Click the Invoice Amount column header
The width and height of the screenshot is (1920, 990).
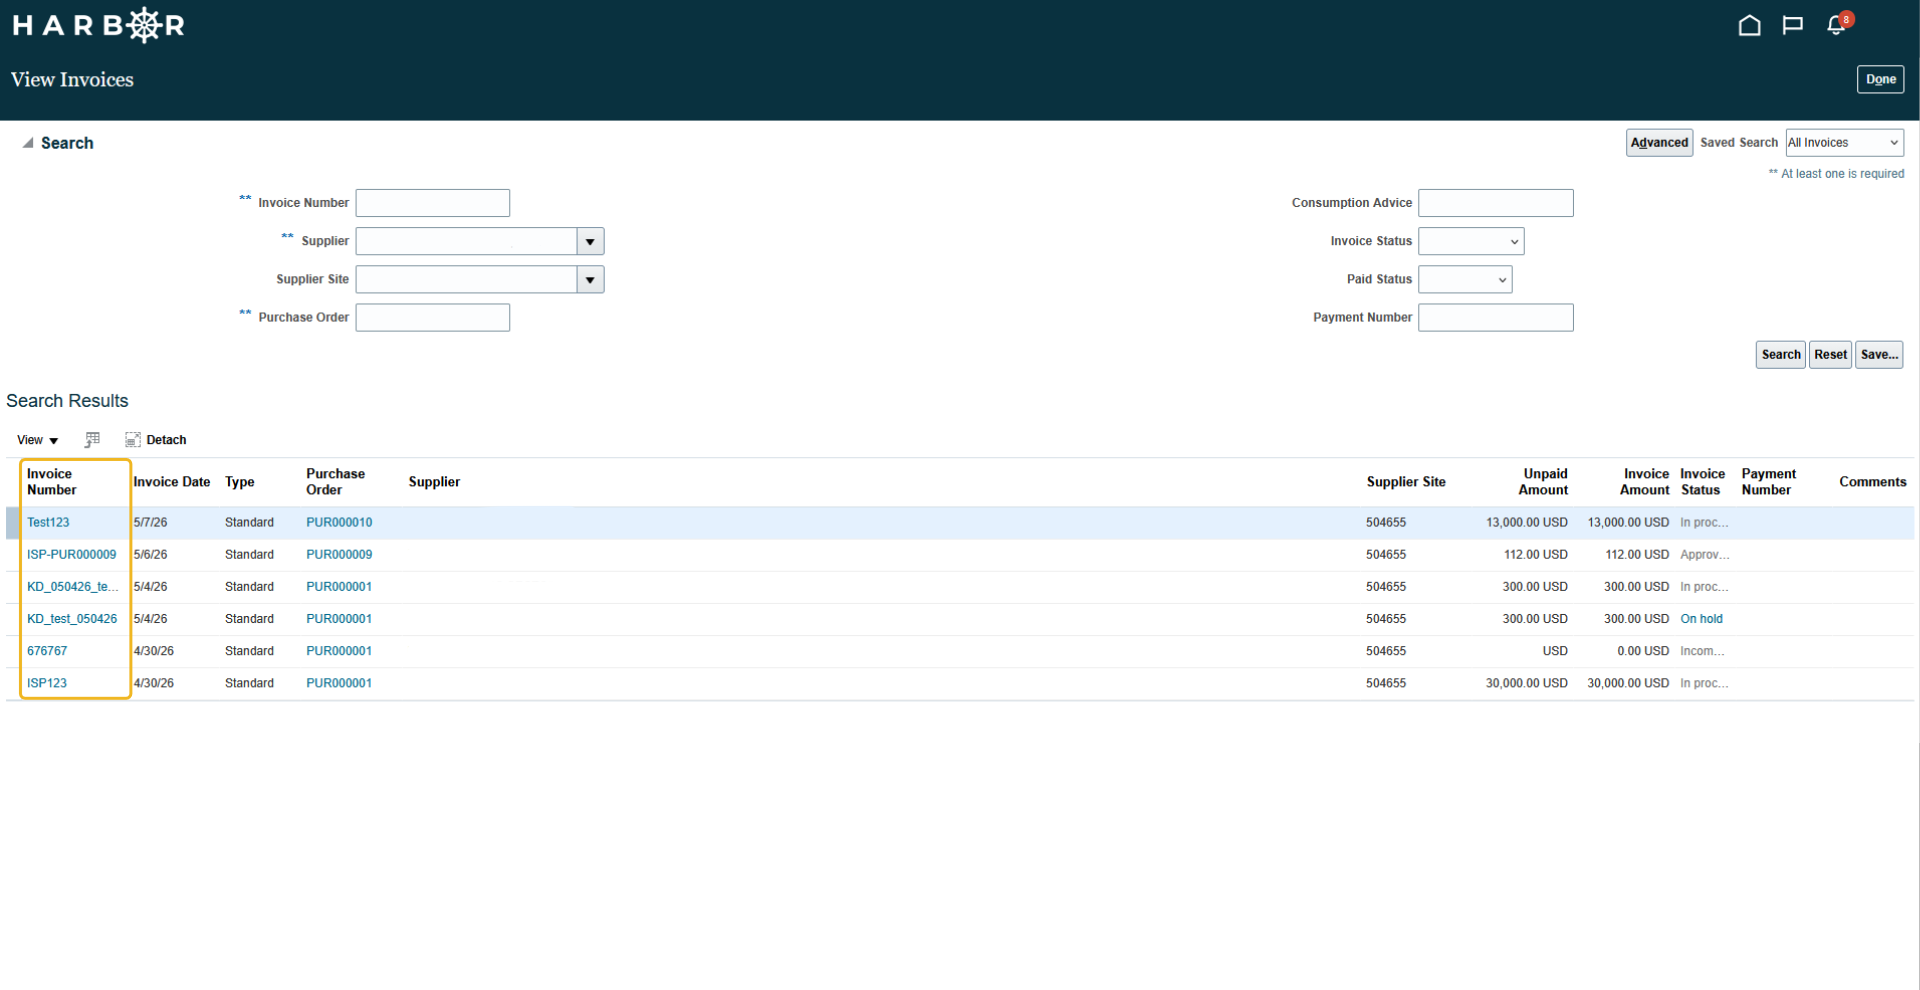pos(1645,482)
